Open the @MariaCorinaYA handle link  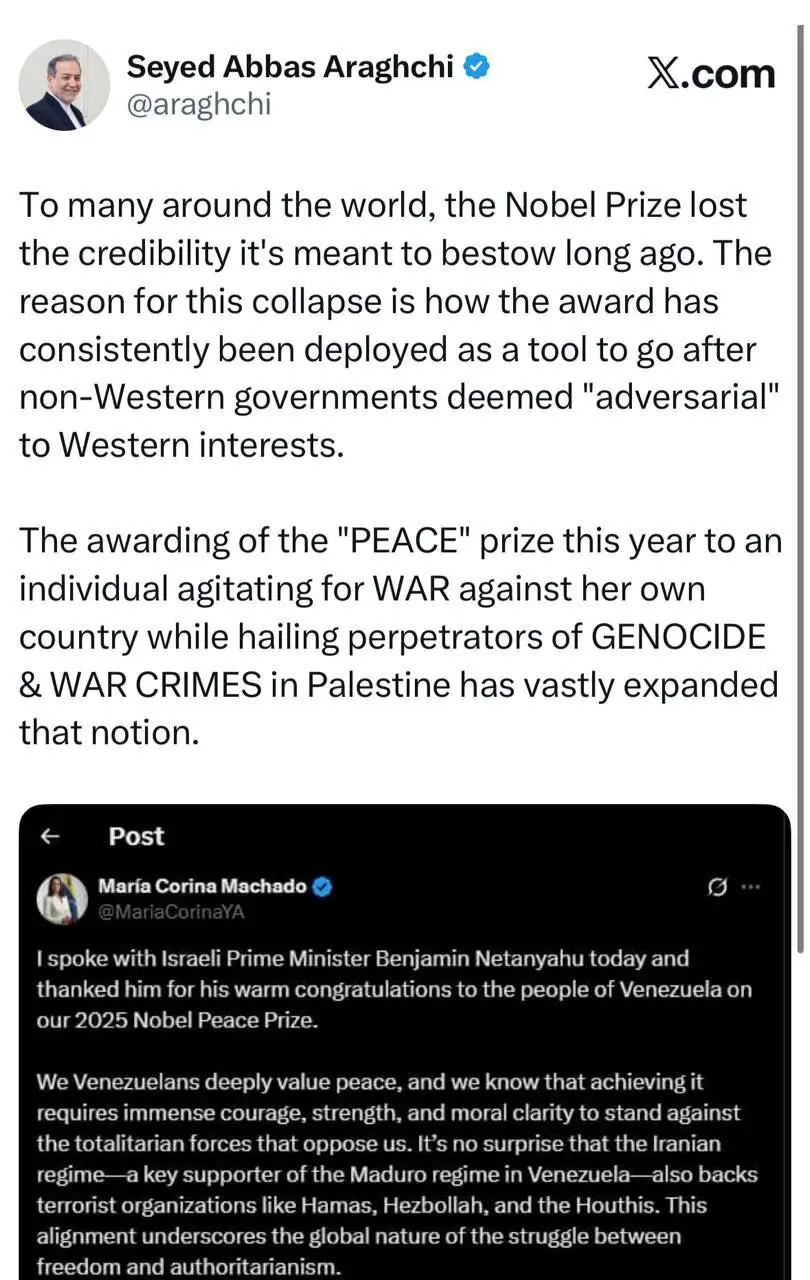tap(170, 911)
